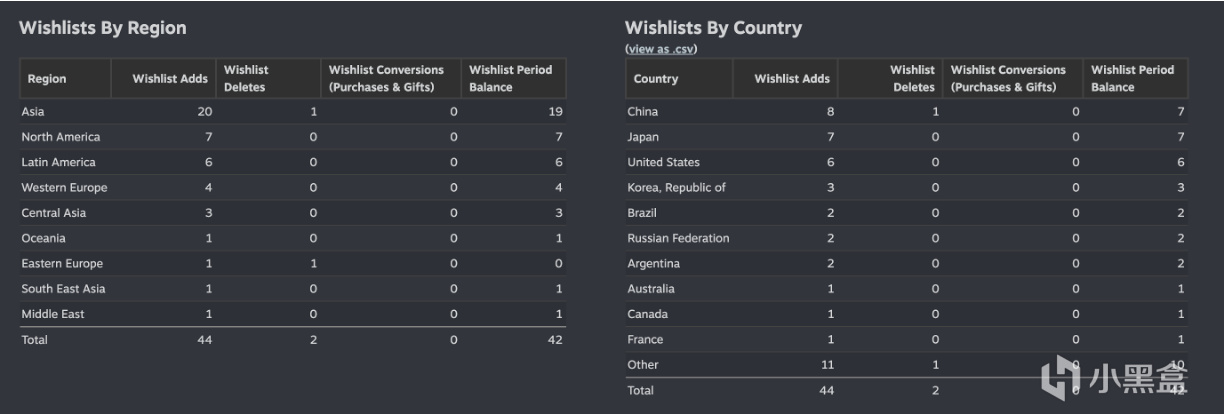
Task: Click the Country column header
Action: pyautogui.click(x=656, y=79)
